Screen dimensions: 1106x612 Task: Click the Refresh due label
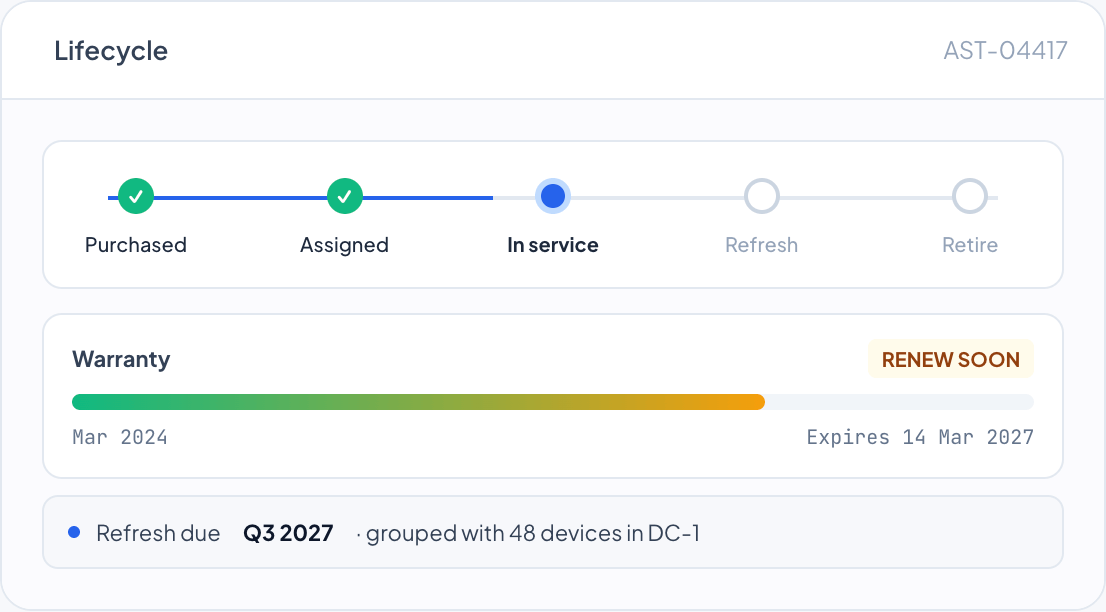(158, 533)
